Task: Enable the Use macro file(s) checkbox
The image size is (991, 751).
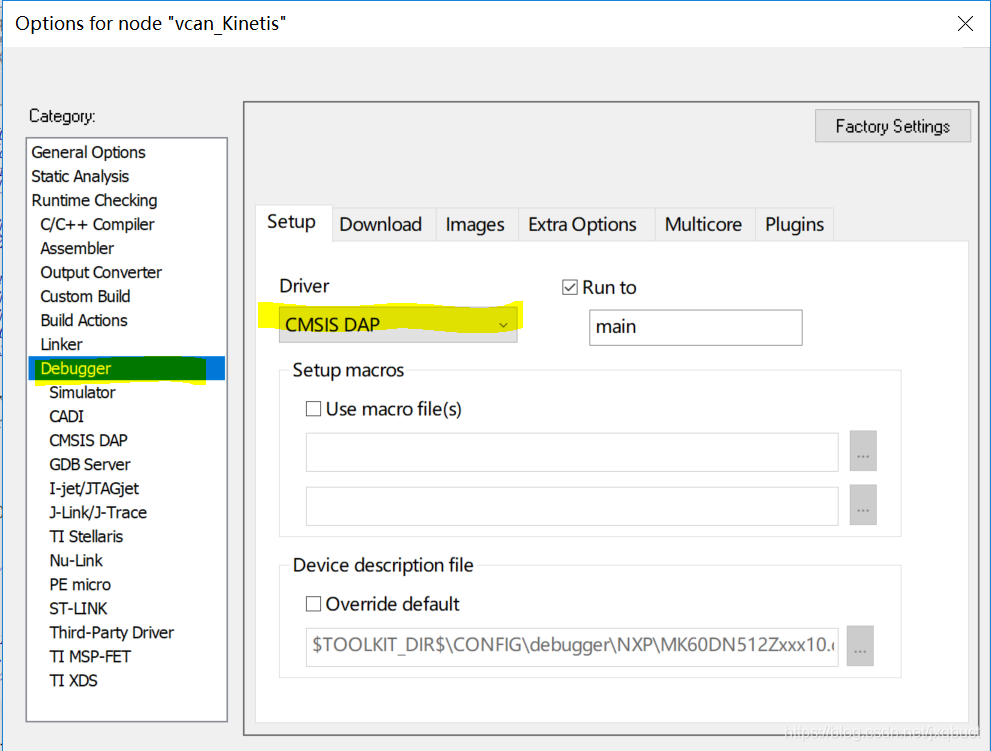Action: (x=313, y=409)
